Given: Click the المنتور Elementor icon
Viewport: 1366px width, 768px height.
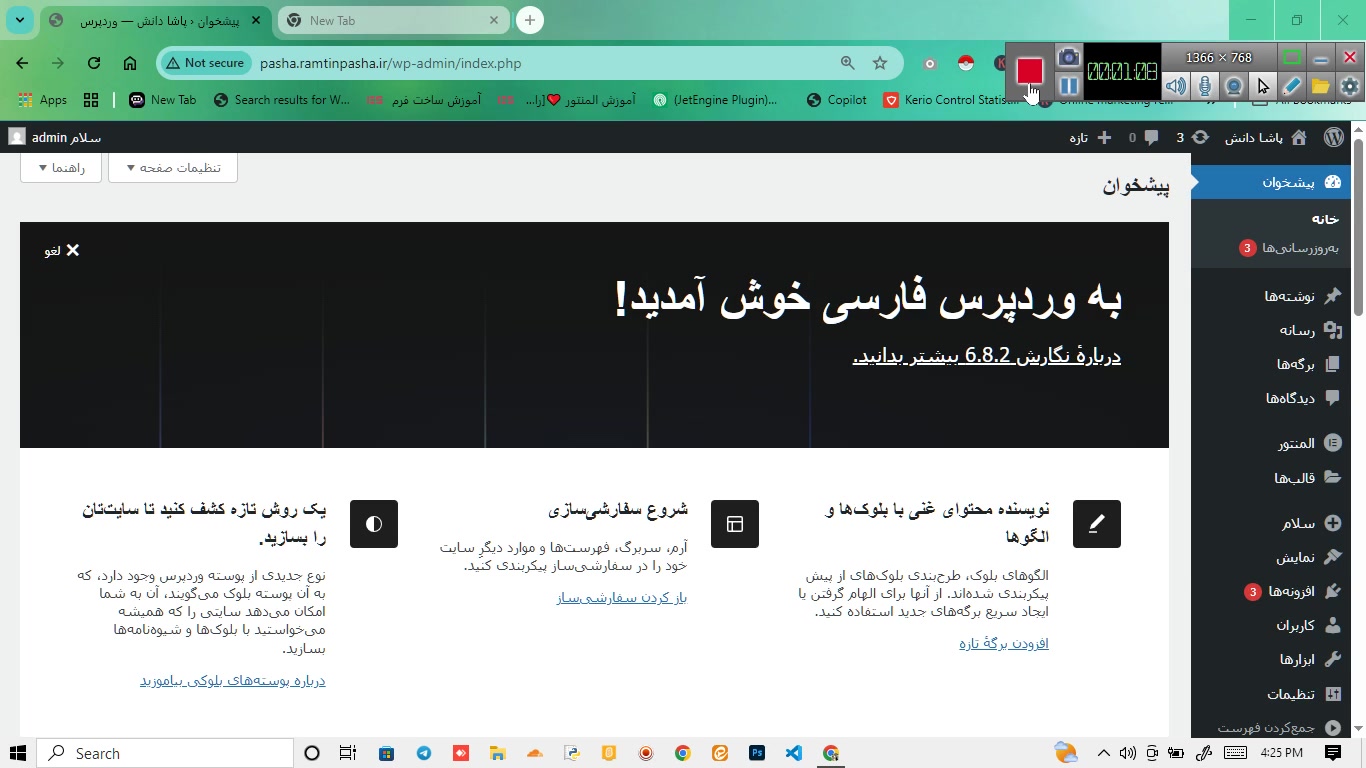Looking at the screenshot, I should click(x=1332, y=443).
